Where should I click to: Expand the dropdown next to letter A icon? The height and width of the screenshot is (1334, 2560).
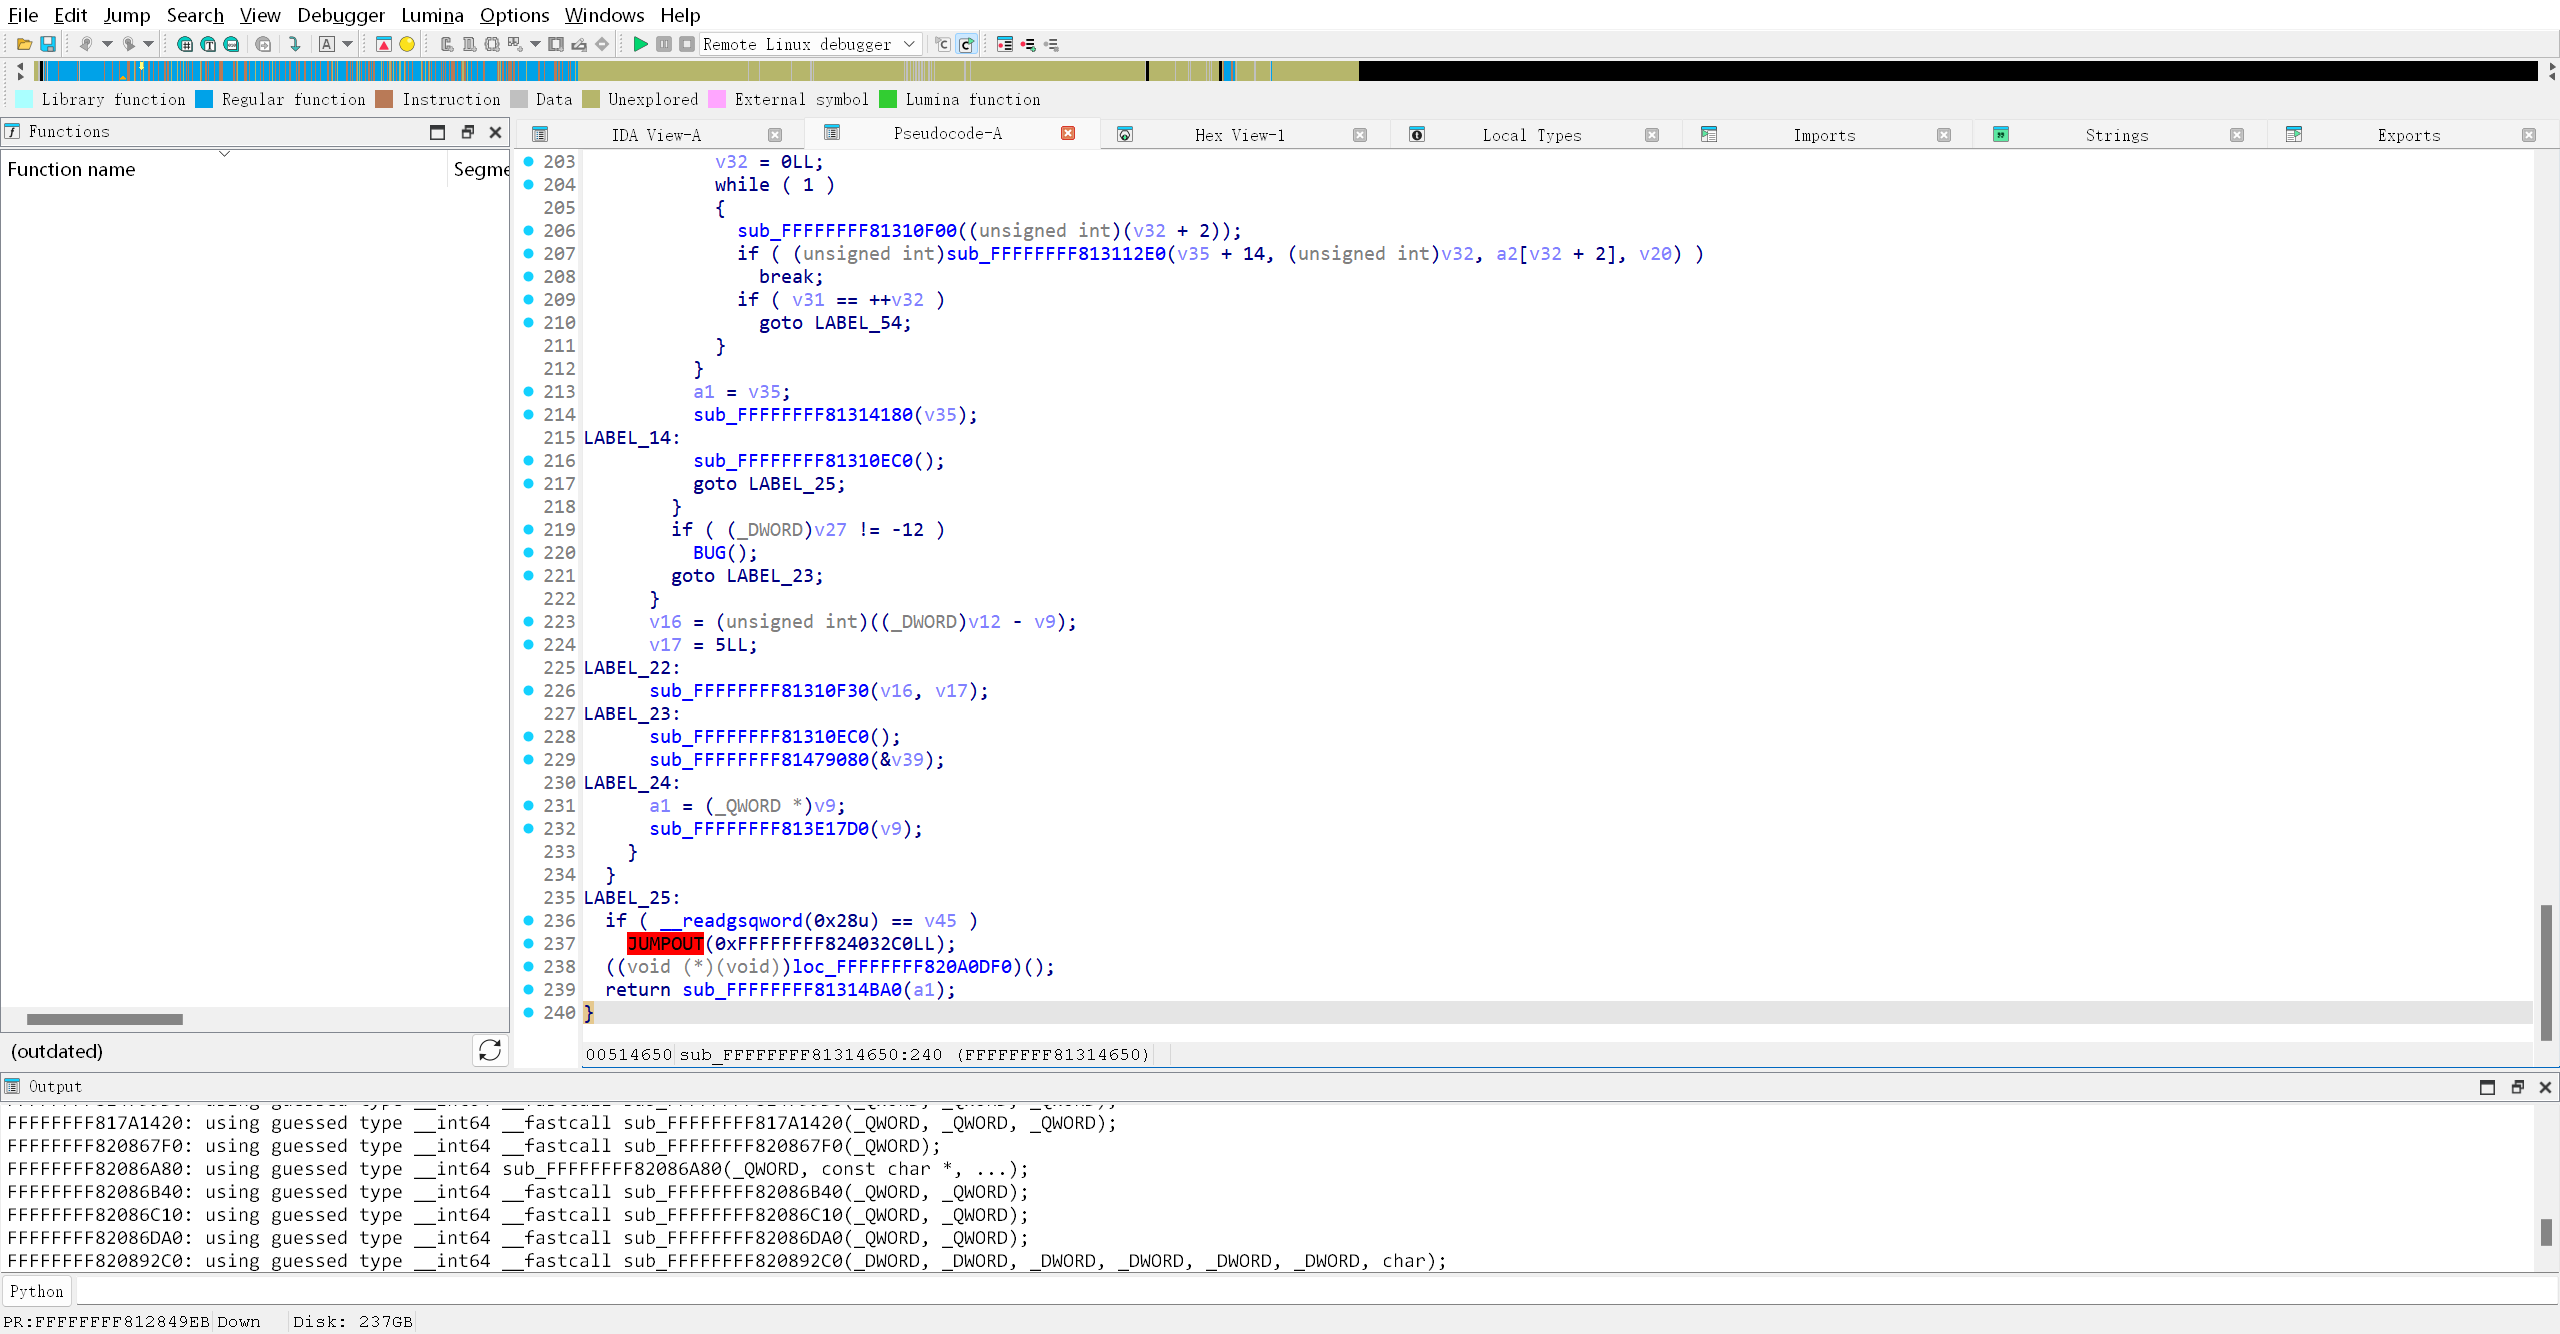tap(348, 44)
